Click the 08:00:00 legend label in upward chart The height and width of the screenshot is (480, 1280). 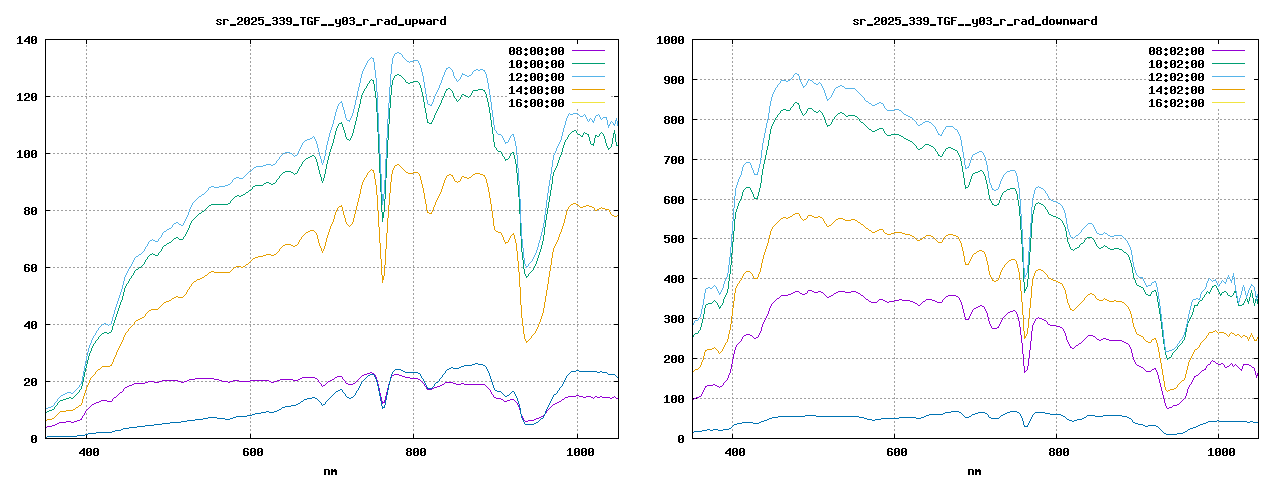pos(536,51)
